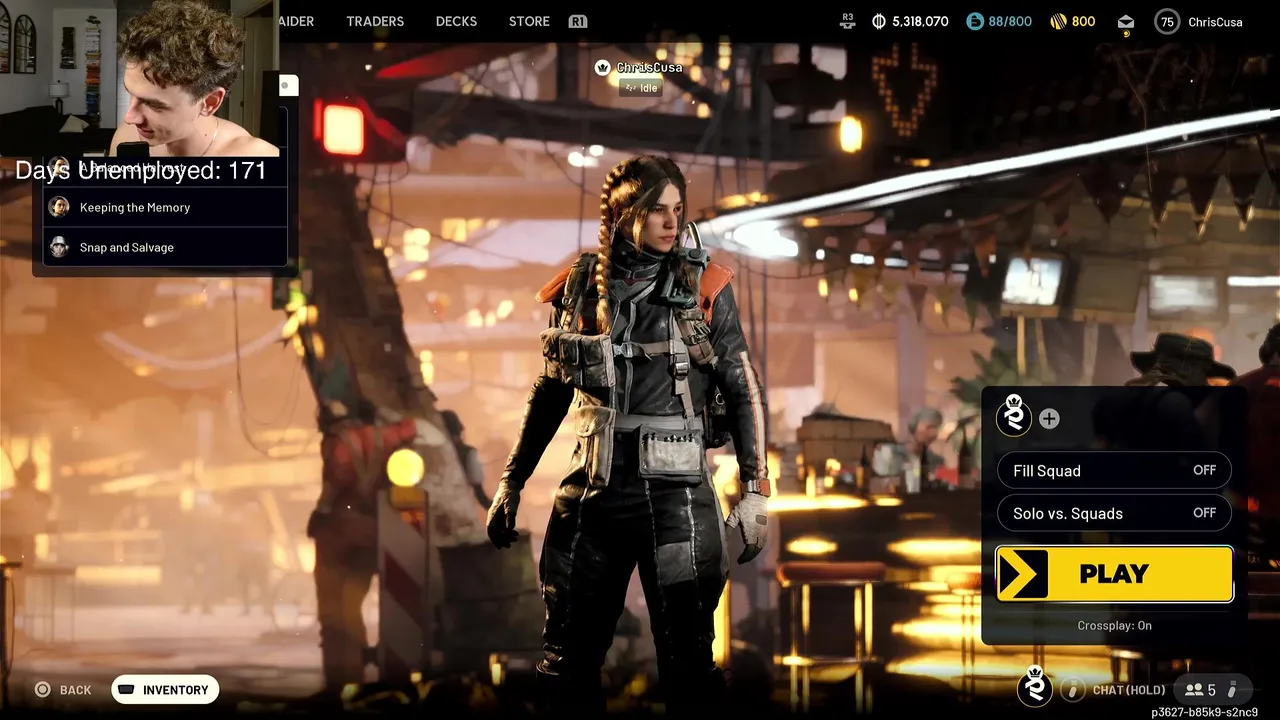Click the blue token icon beside 88/800

(975, 21)
